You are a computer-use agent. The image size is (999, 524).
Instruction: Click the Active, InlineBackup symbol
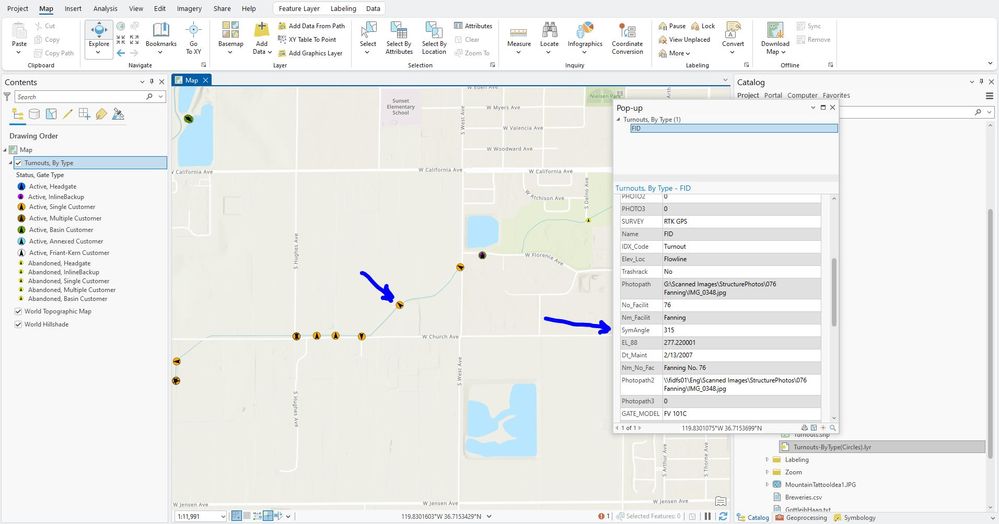pos(21,197)
